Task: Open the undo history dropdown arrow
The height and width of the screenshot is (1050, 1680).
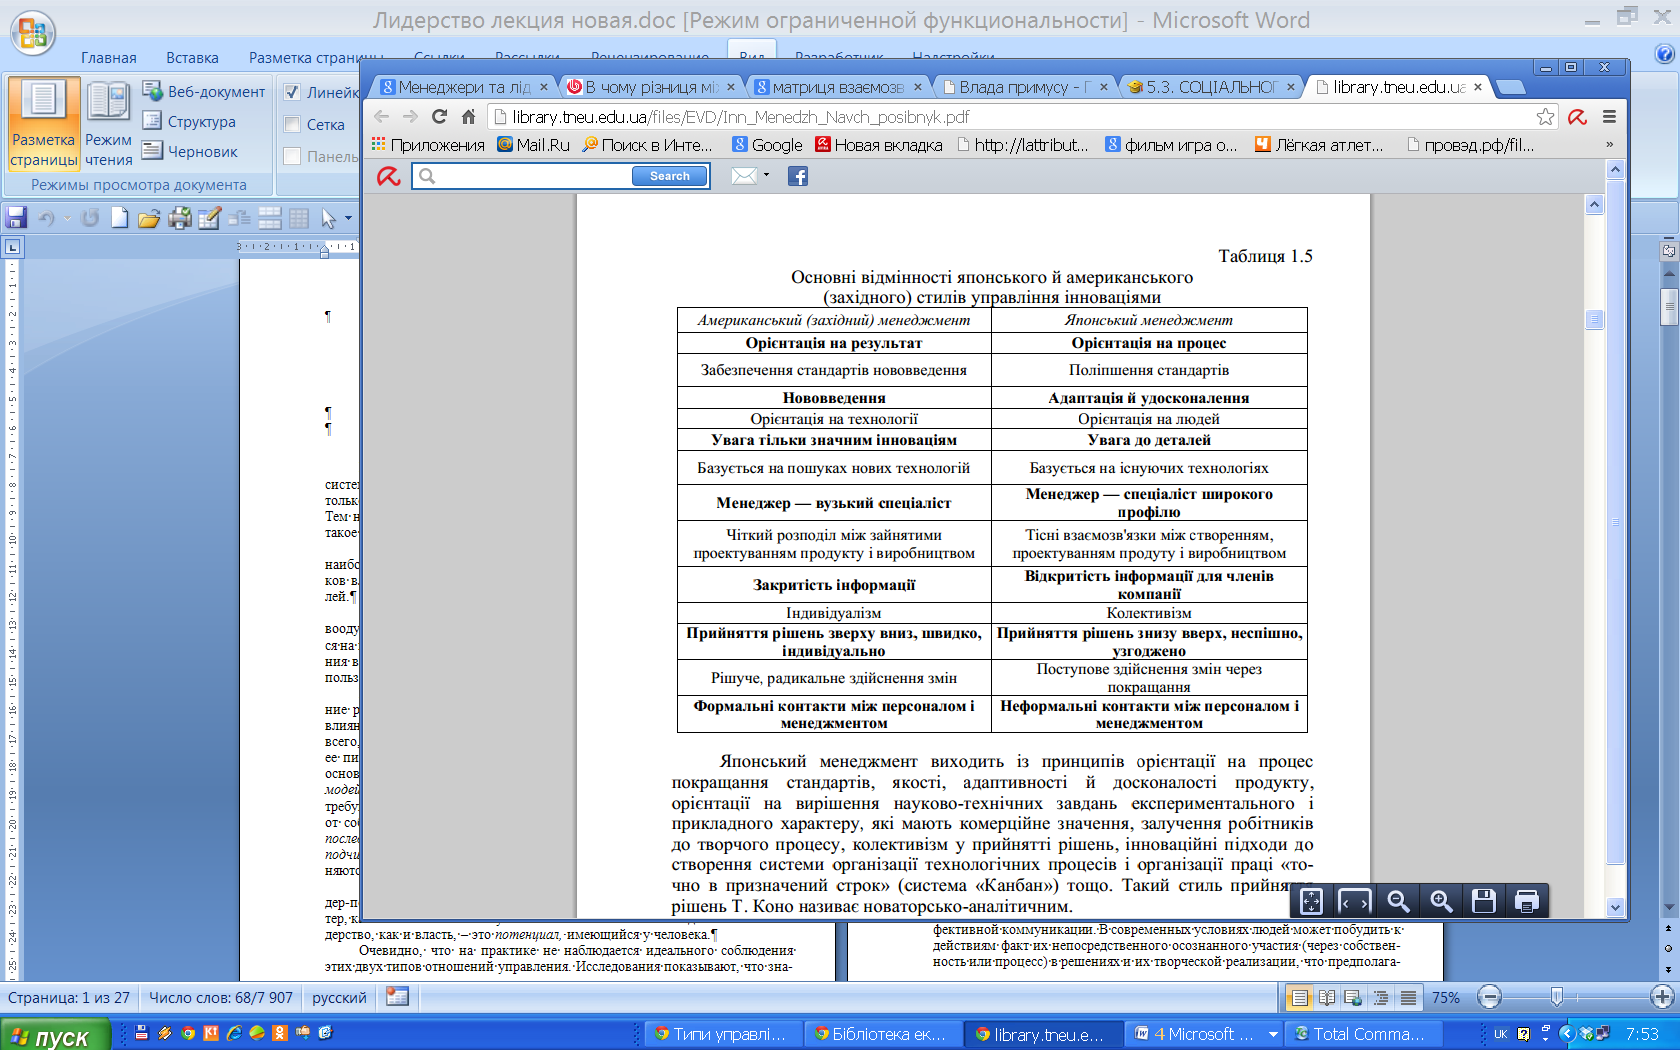Action: tap(67, 218)
